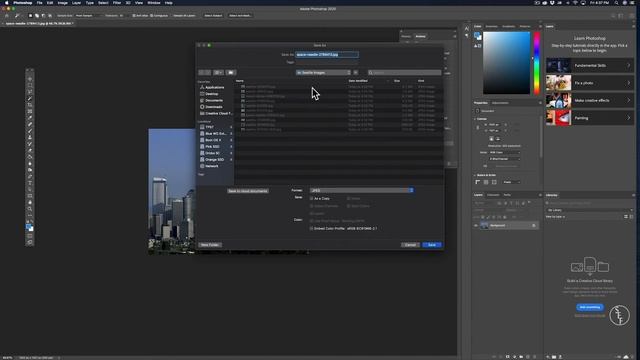Toggle the Sample All Layers option
Screen dimensions: 640x360
coord(184,16)
